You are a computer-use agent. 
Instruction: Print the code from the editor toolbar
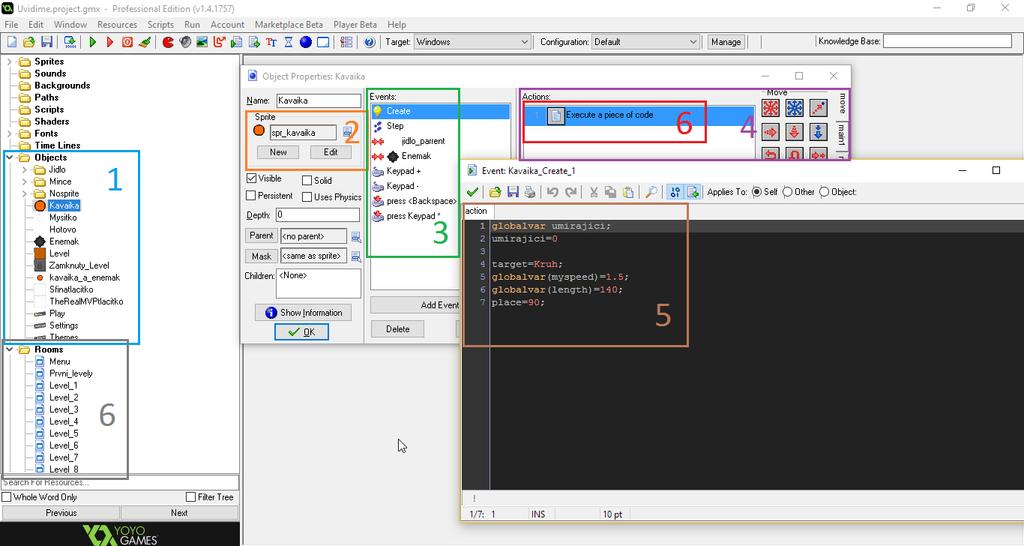pyautogui.click(x=530, y=192)
